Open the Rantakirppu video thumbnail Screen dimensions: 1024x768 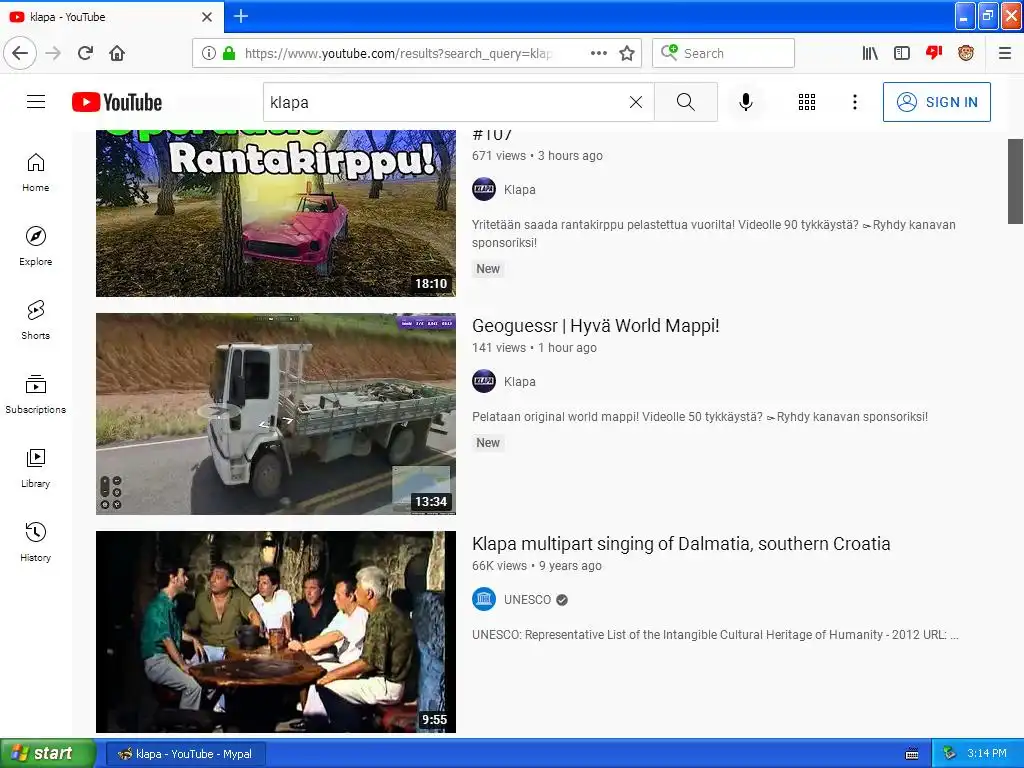(x=276, y=213)
